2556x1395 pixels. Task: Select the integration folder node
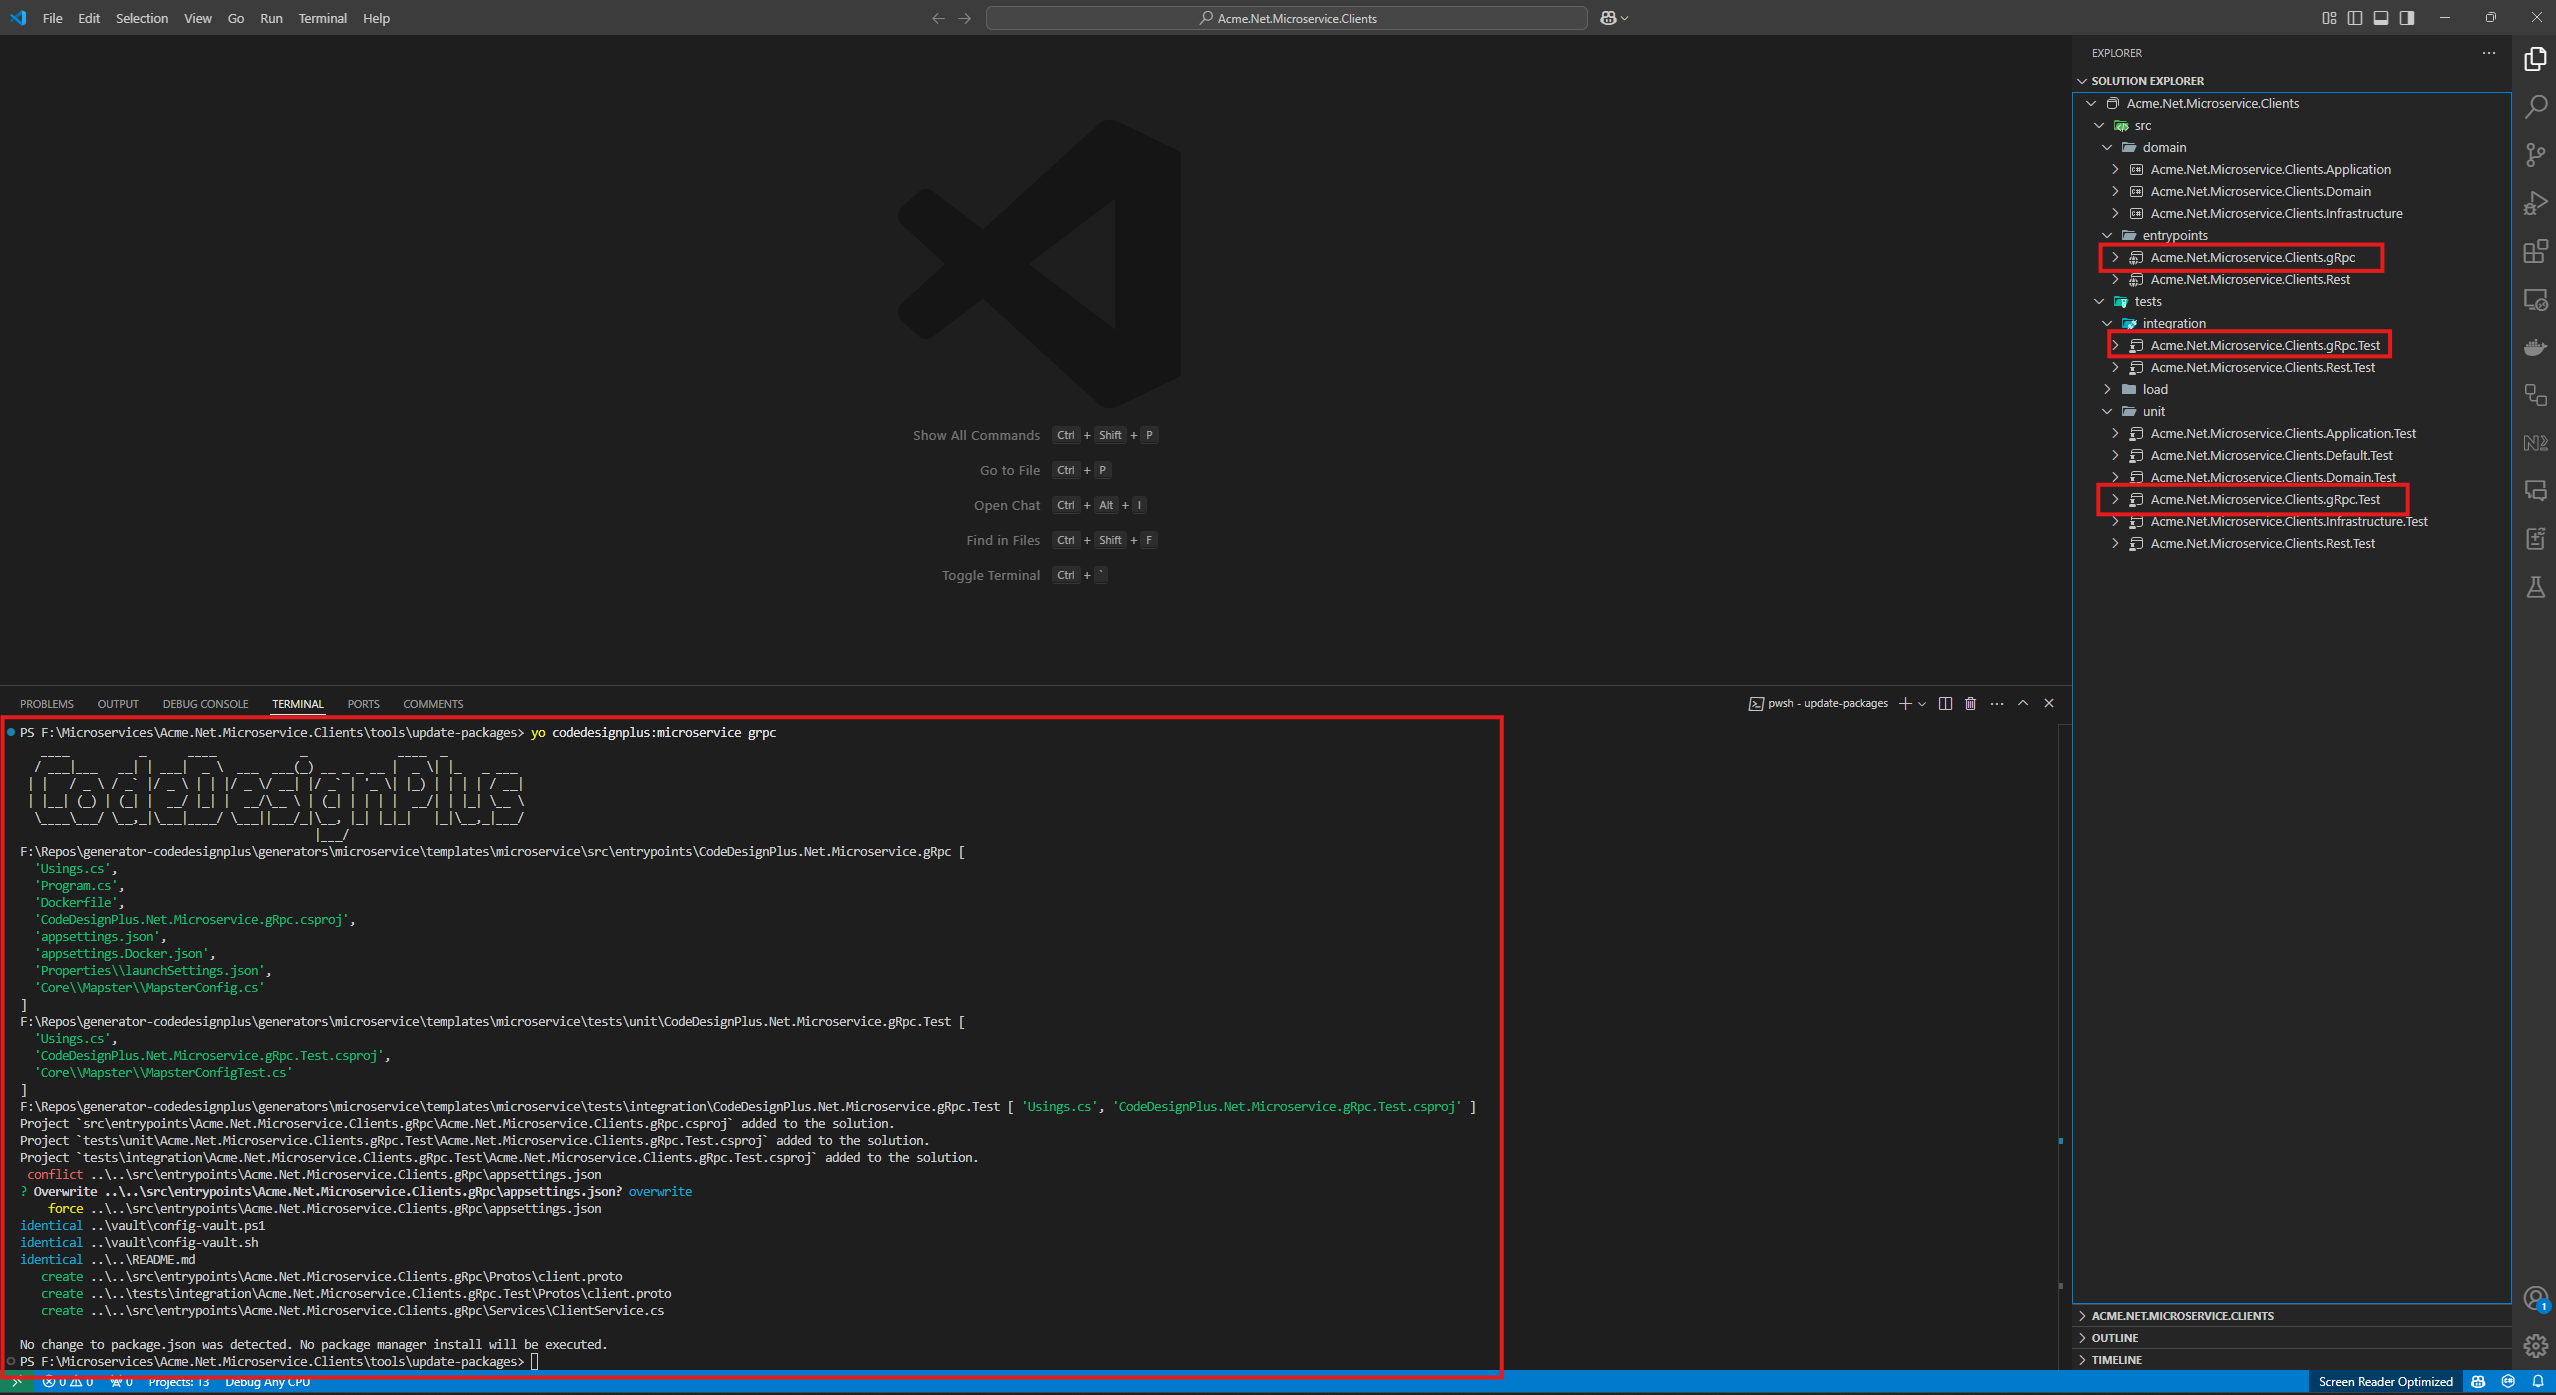pyautogui.click(x=2173, y=323)
